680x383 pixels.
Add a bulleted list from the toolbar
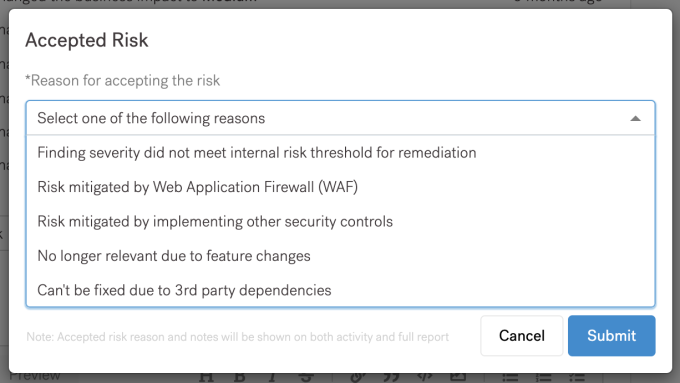(510, 377)
